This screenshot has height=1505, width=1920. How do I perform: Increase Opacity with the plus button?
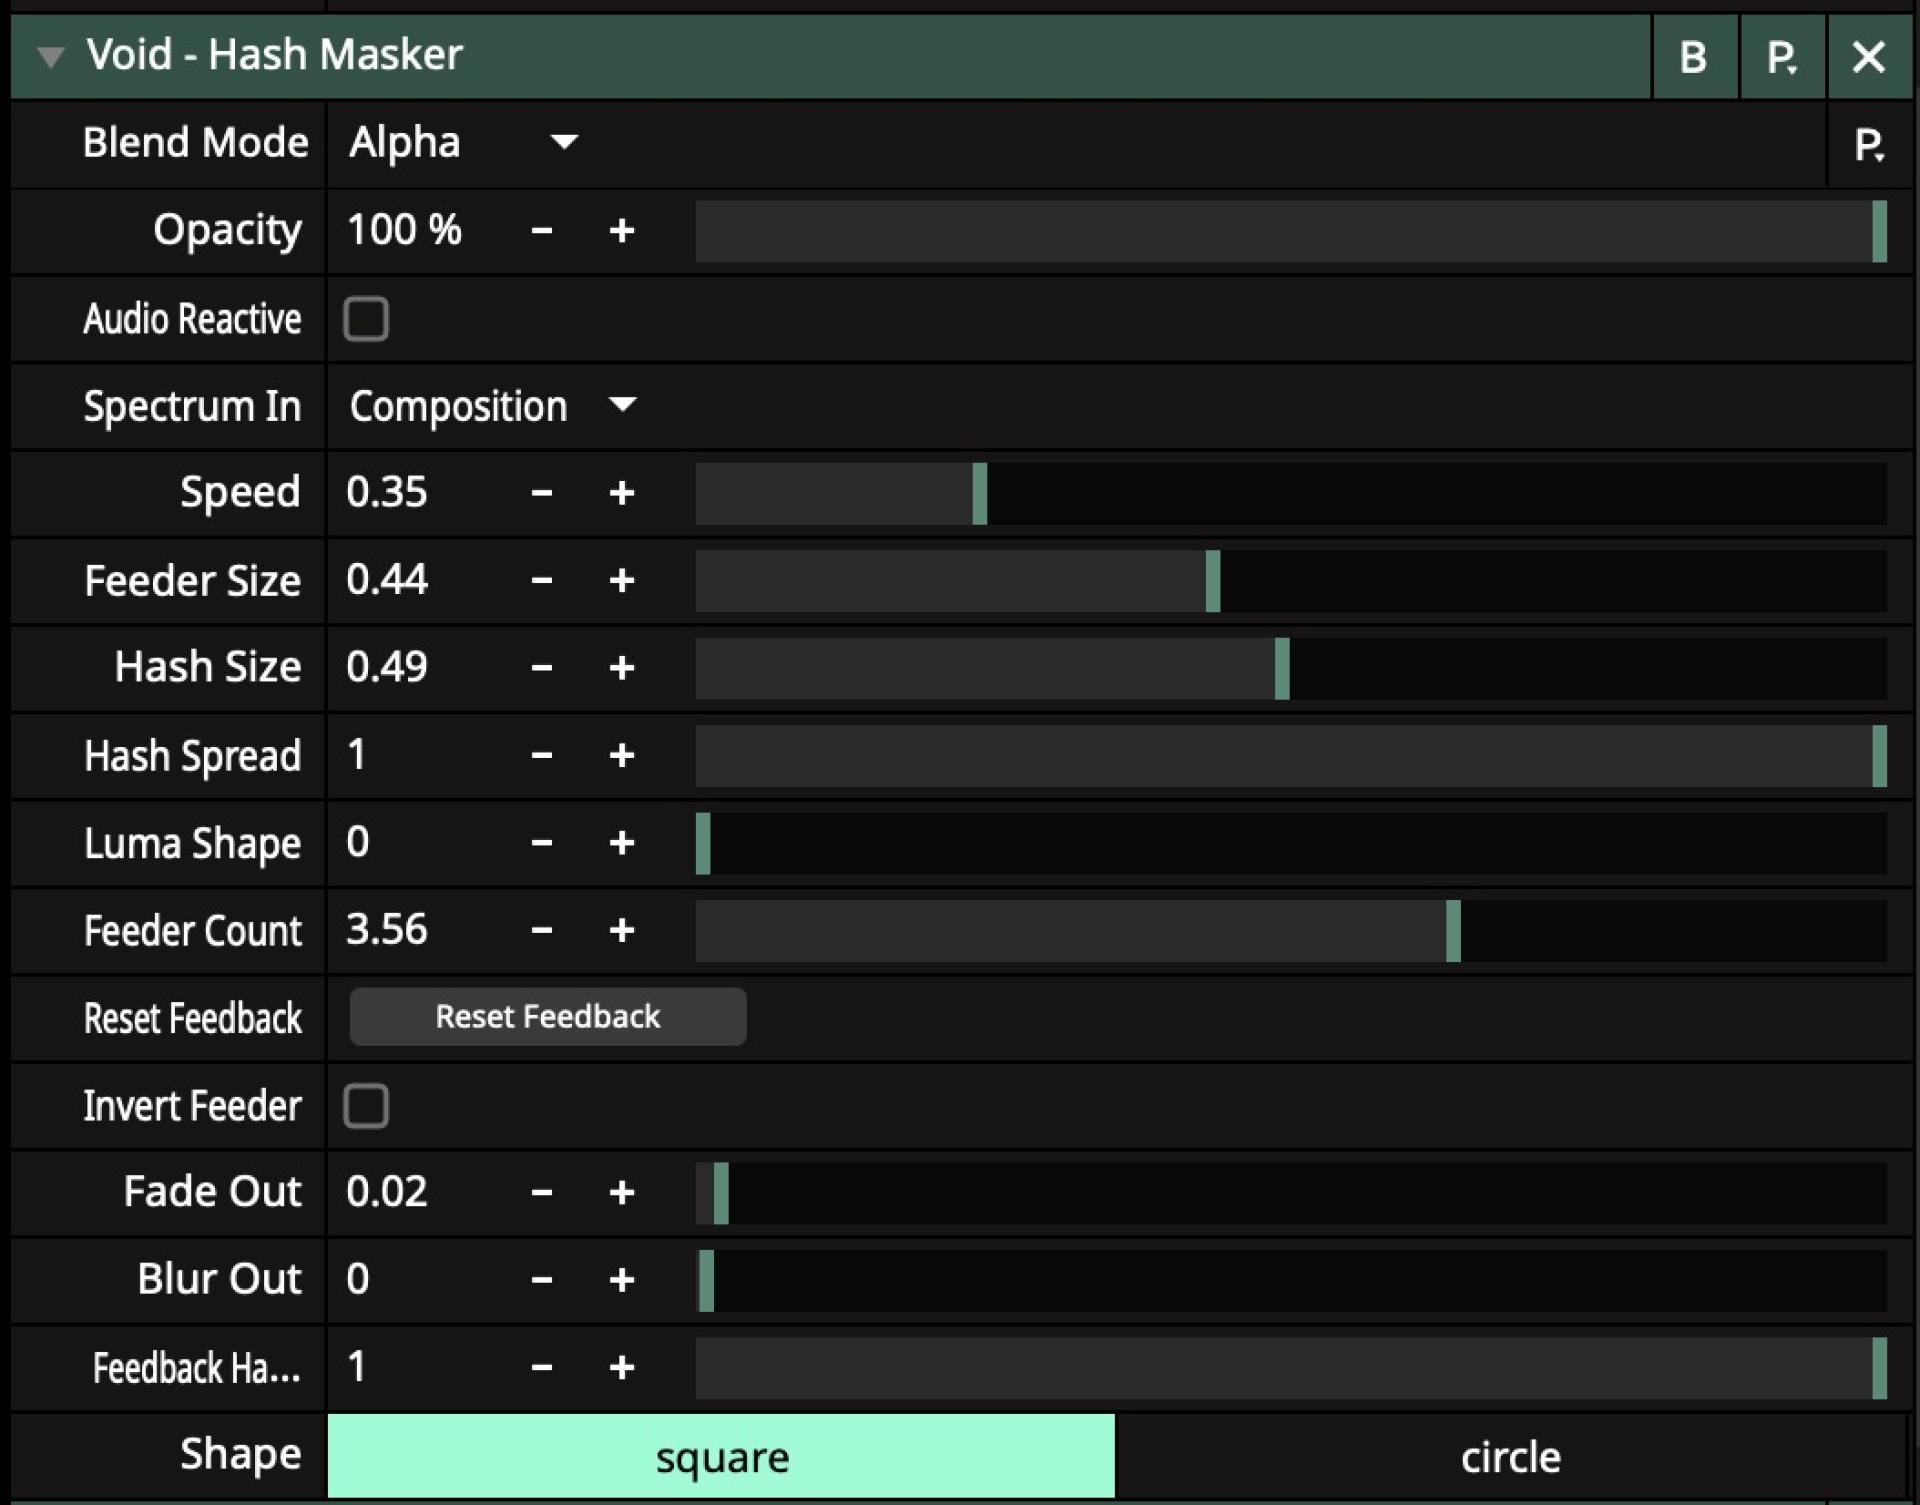622,231
